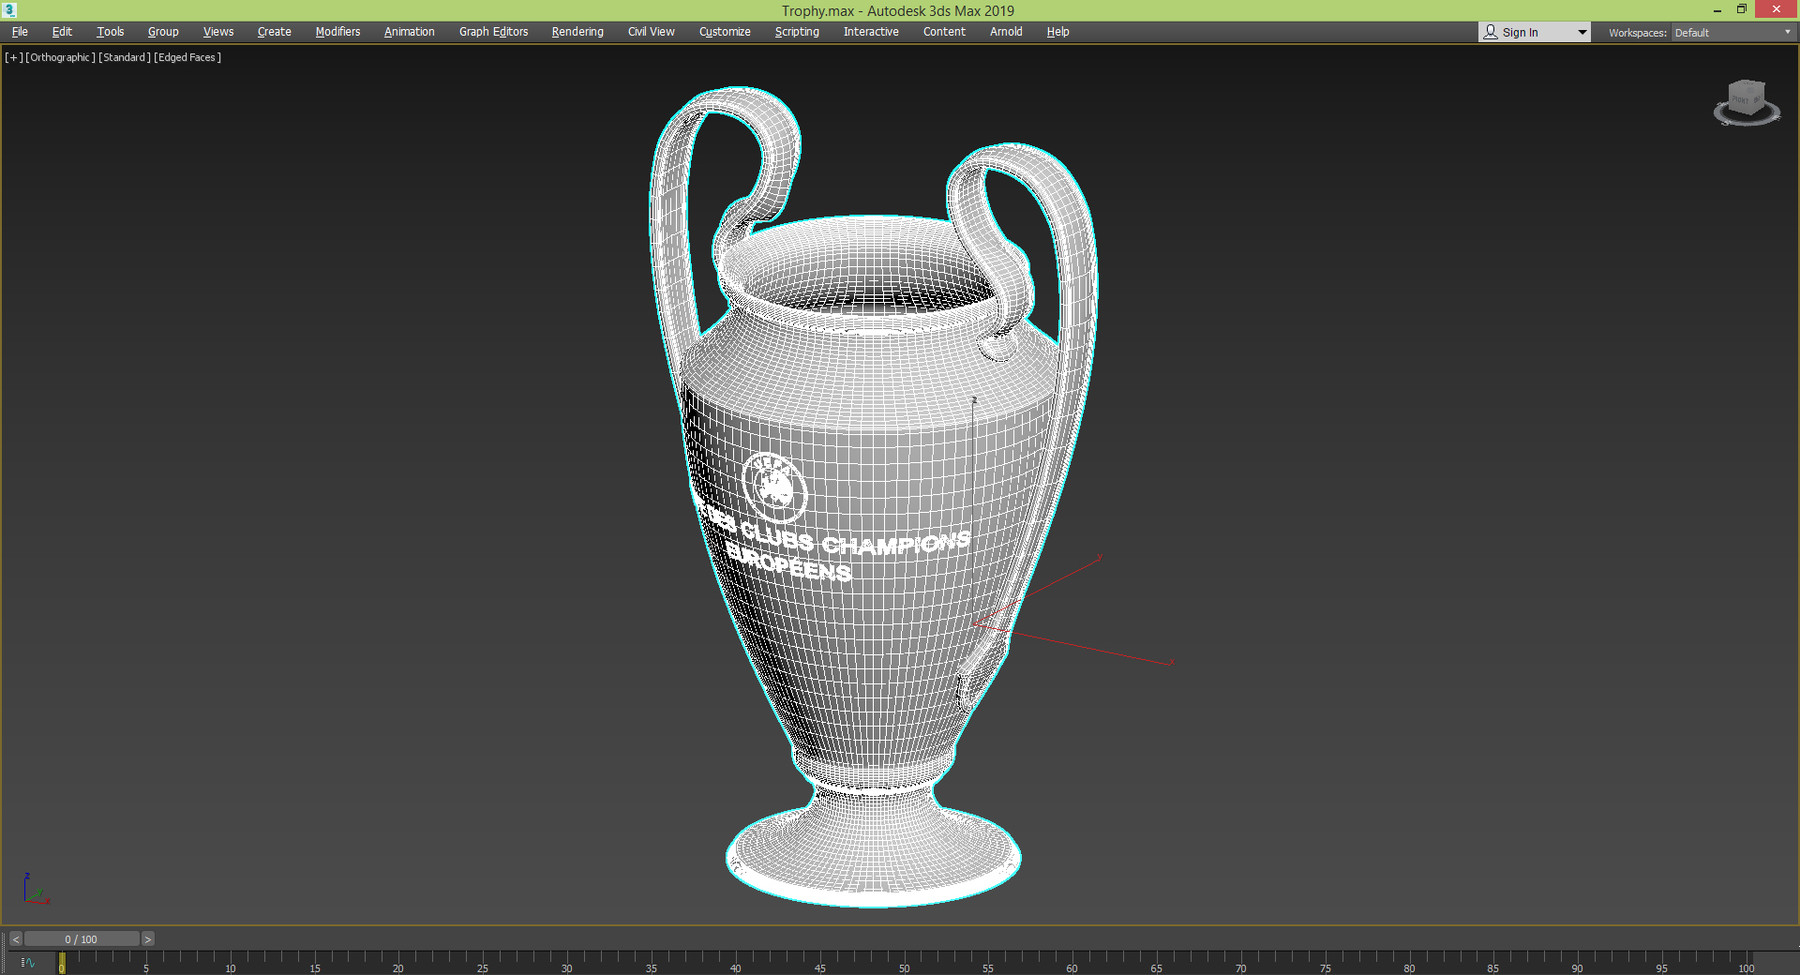Open the [Standard] viewport shading menu
The image size is (1800, 975).
tap(125, 57)
